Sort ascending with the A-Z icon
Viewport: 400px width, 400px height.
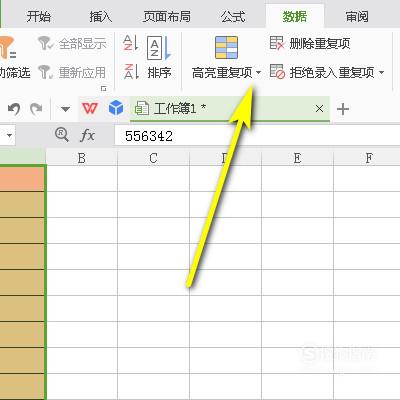coord(131,43)
